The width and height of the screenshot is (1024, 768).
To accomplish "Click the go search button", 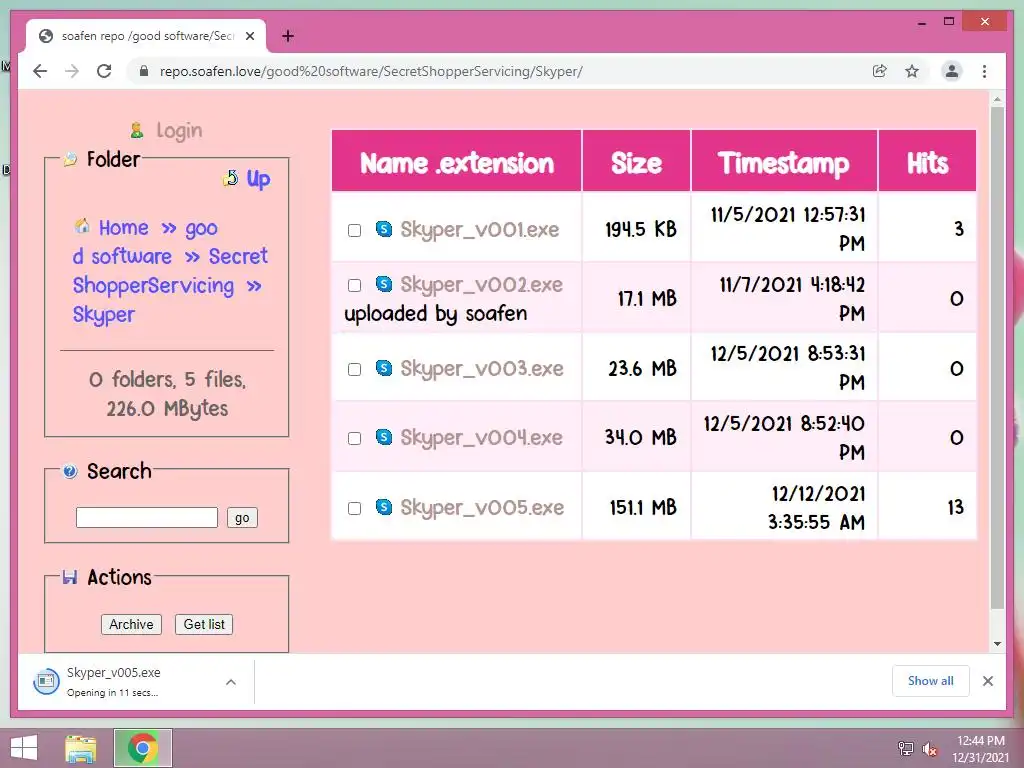I will click(242, 517).
